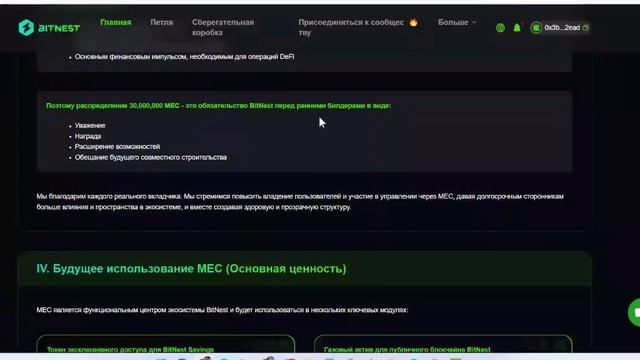This screenshot has width=640, height=360.
Task: Open the Сберегательная коробка page
Action: tap(223, 27)
